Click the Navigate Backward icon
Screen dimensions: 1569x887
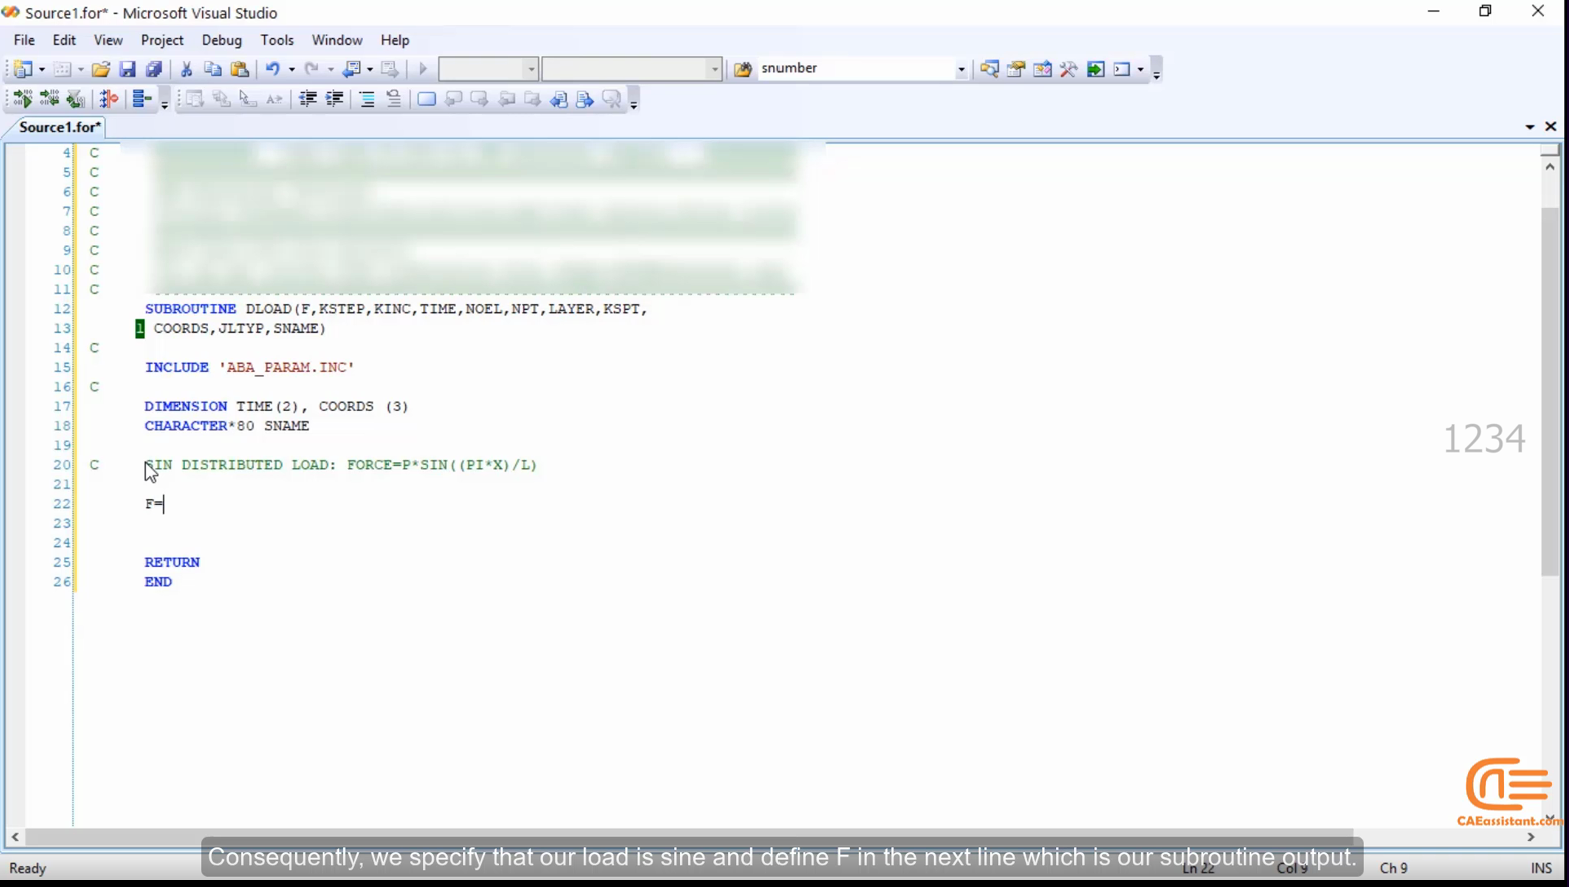(x=351, y=69)
